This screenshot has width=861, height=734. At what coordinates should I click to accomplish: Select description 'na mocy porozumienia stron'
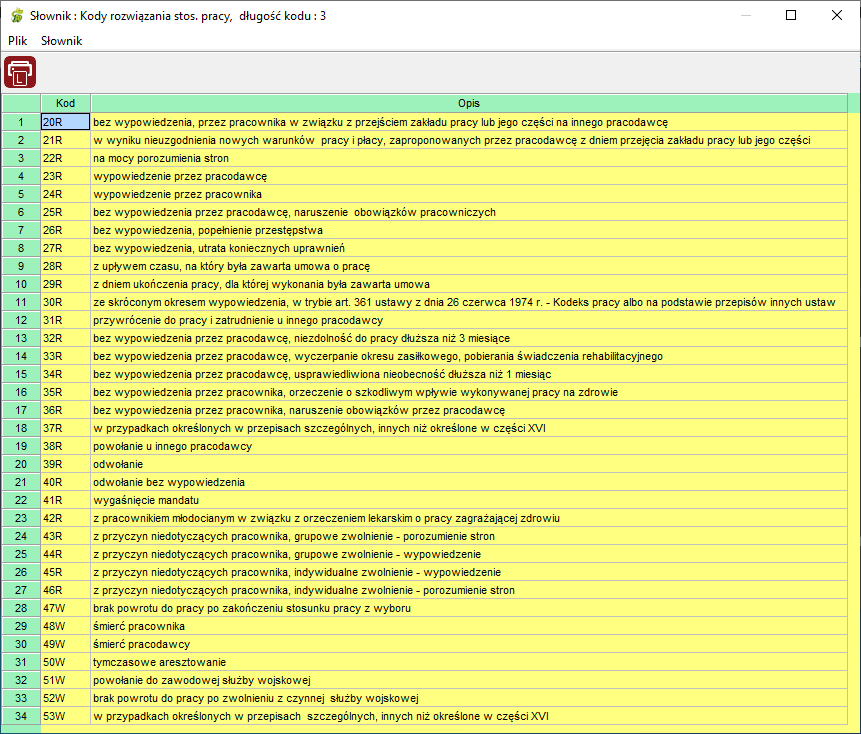pos(469,158)
